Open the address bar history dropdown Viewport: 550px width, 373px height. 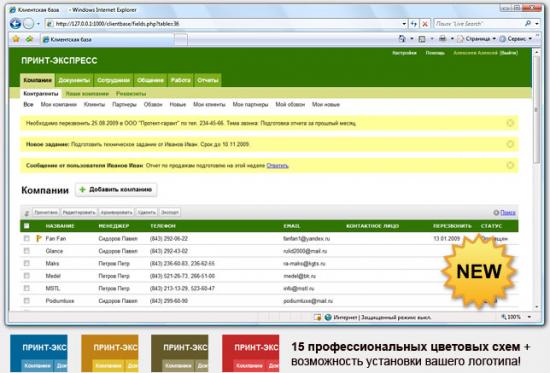click(x=404, y=24)
